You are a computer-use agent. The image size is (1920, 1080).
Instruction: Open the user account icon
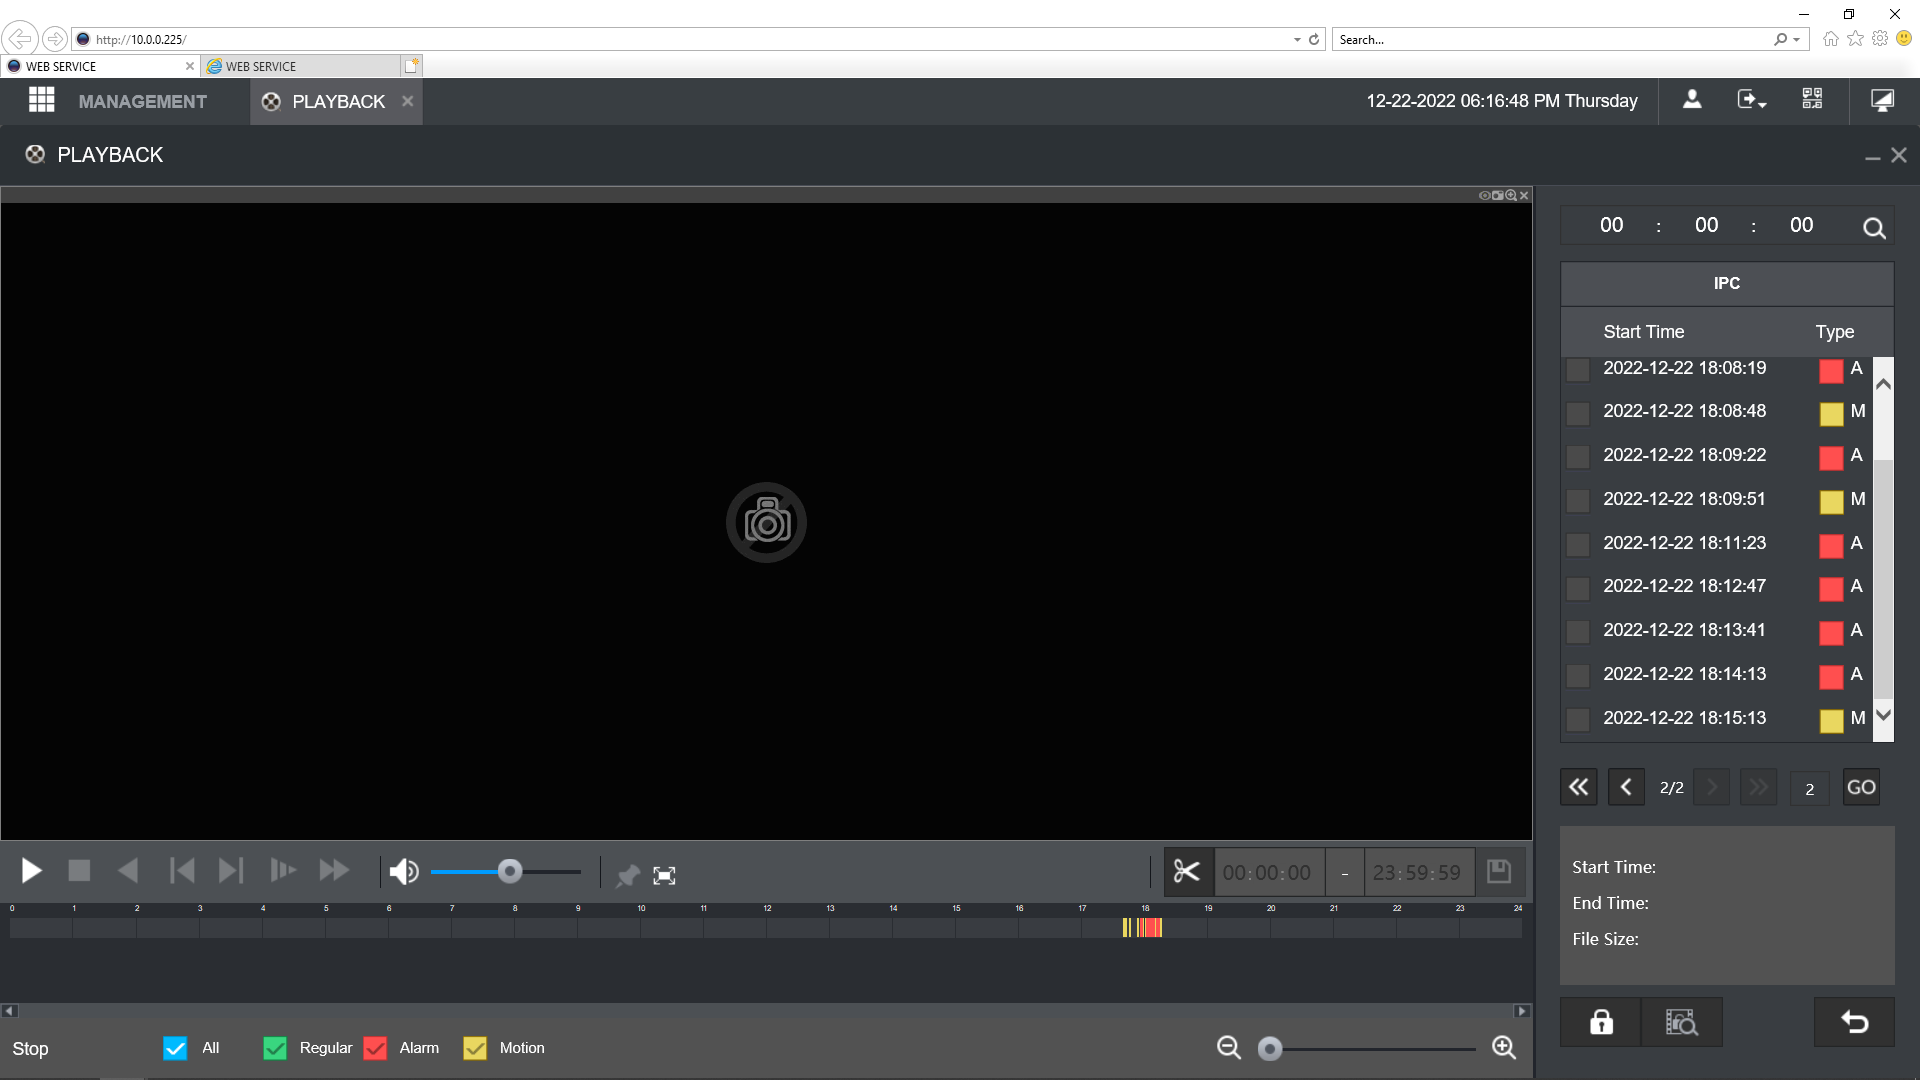[x=1692, y=100]
